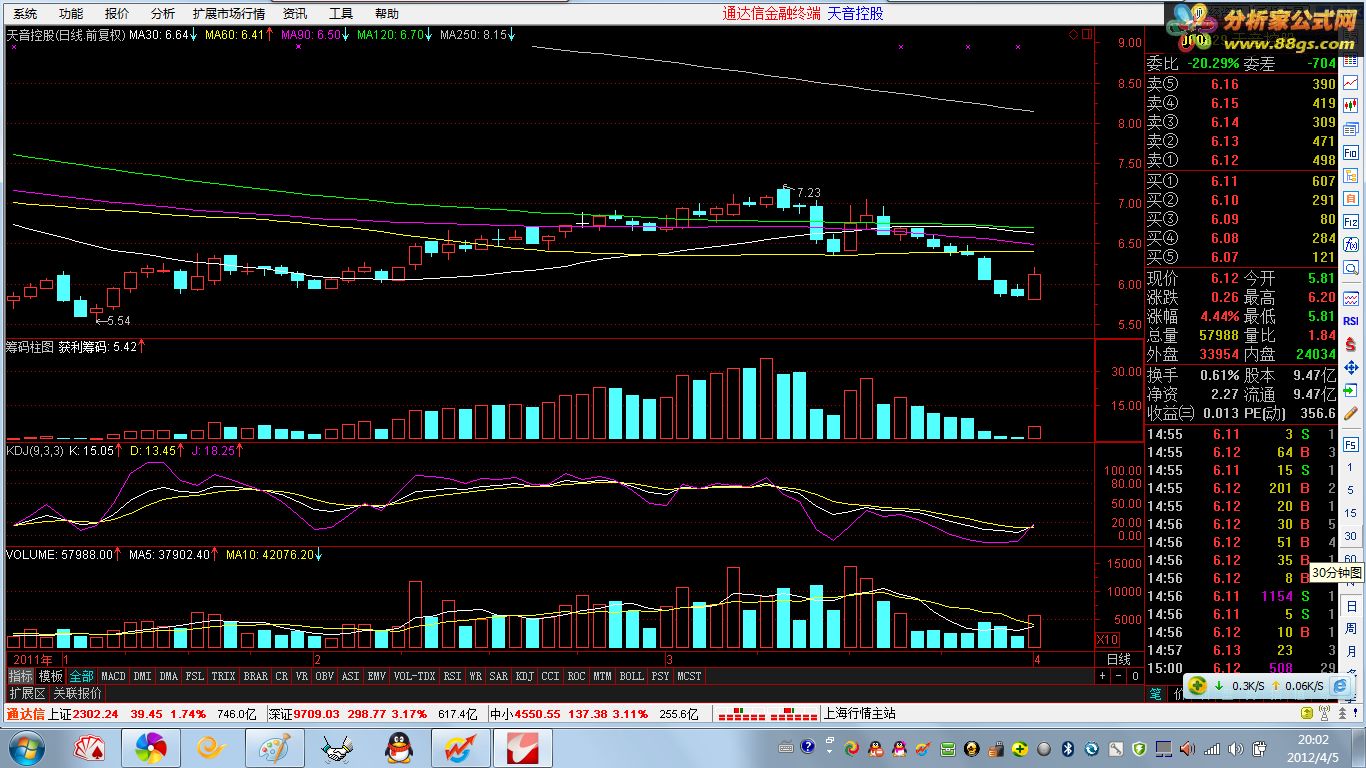This screenshot has height=768, width=1366.
Task: Select the MACD indicator tab
Action: (113, 677)
